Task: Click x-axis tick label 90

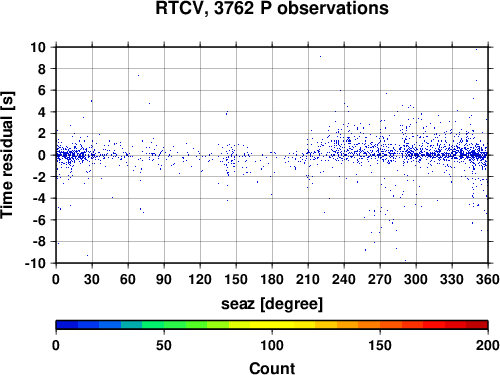Action: coord(164,279)
